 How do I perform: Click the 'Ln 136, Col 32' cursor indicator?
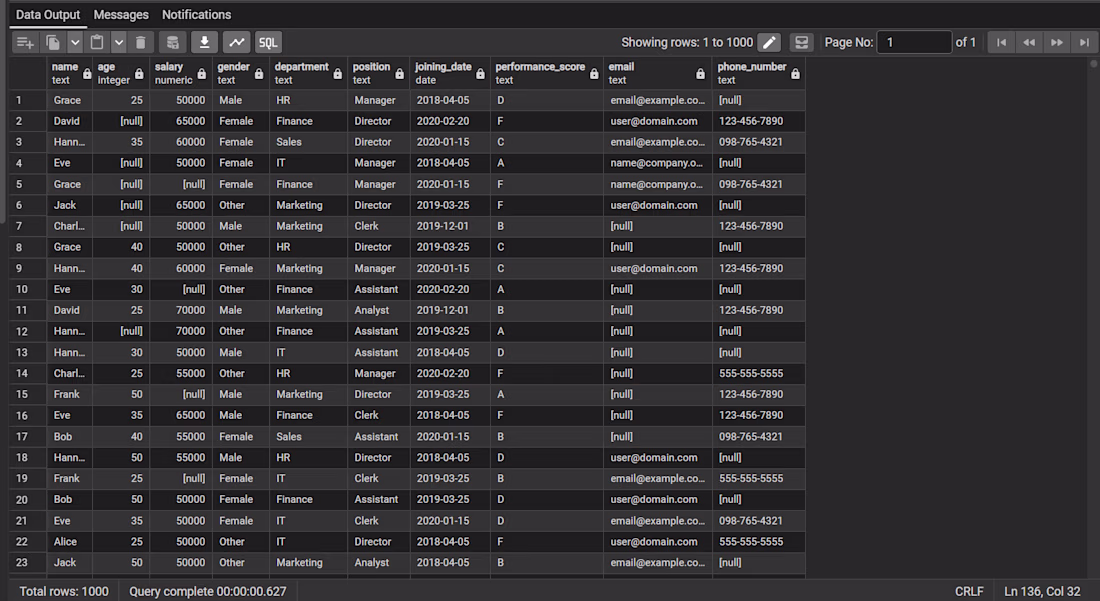pos(1042,591)
